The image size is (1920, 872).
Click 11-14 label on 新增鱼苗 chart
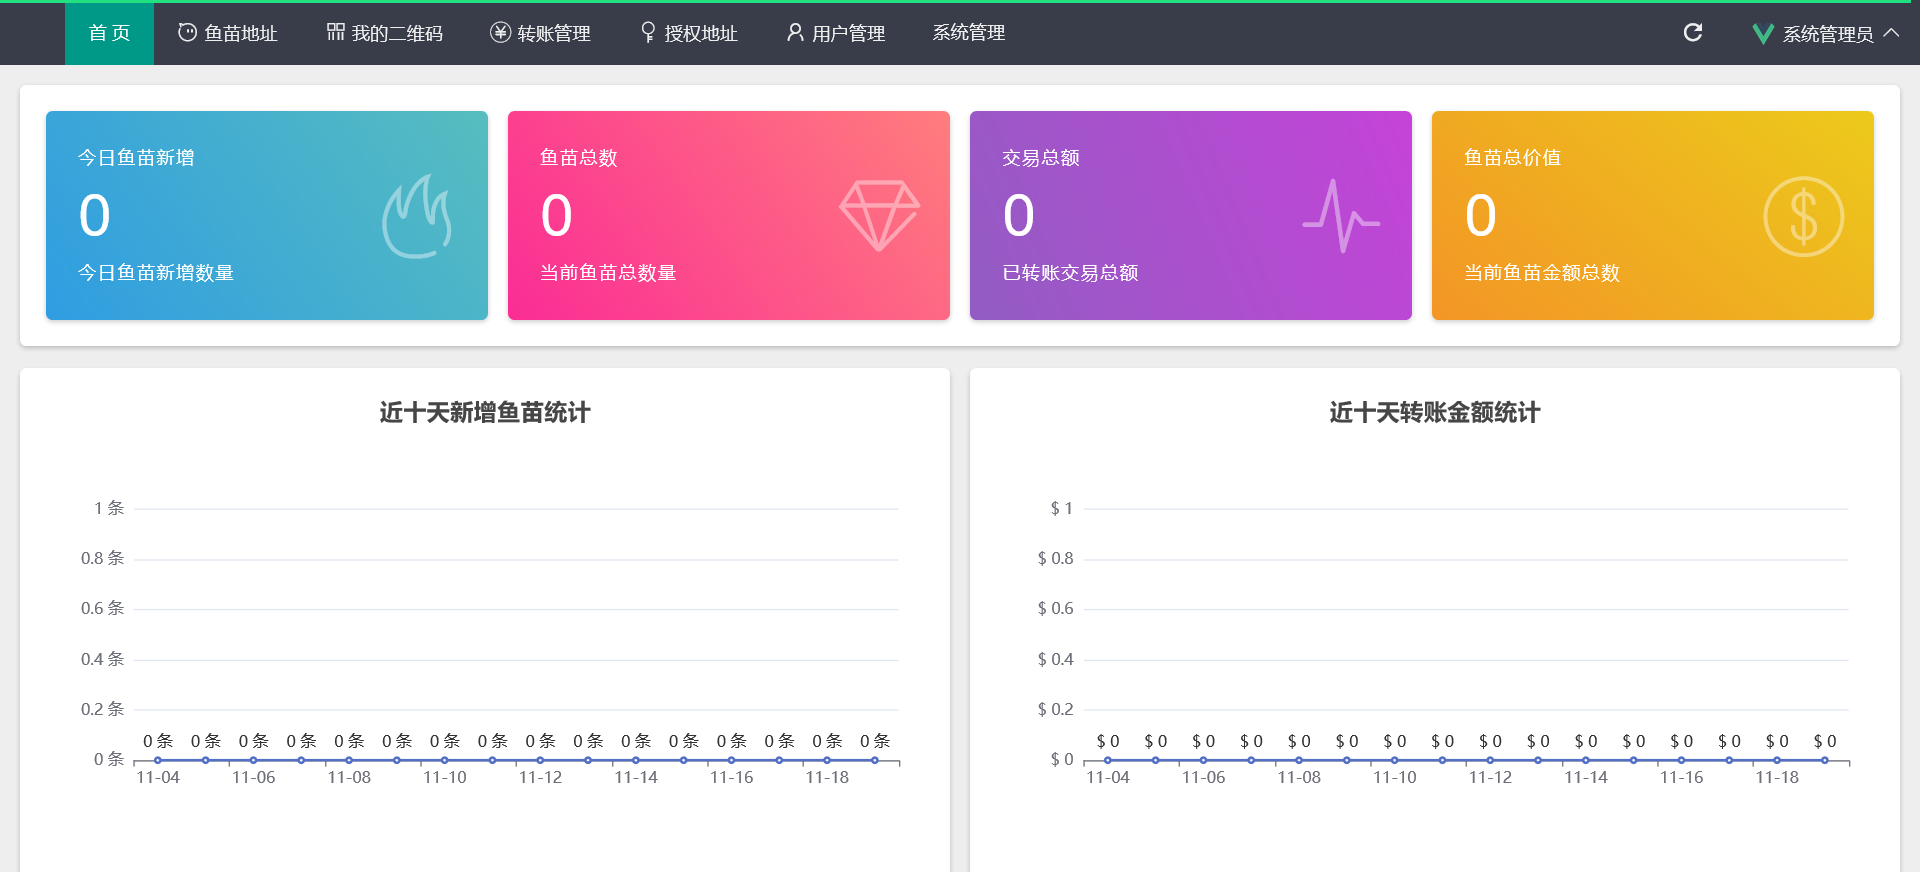click(x=636, y=777)
